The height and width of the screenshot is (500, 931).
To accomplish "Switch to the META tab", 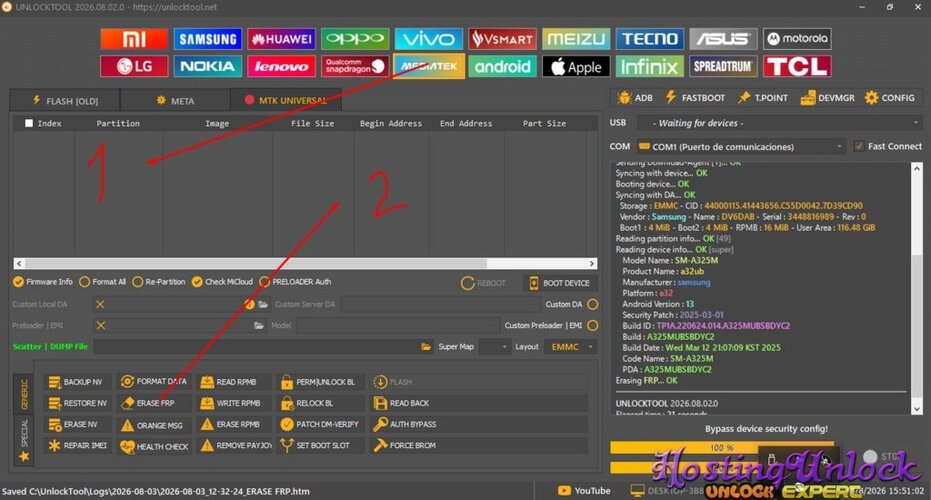I will click(175, 101).
